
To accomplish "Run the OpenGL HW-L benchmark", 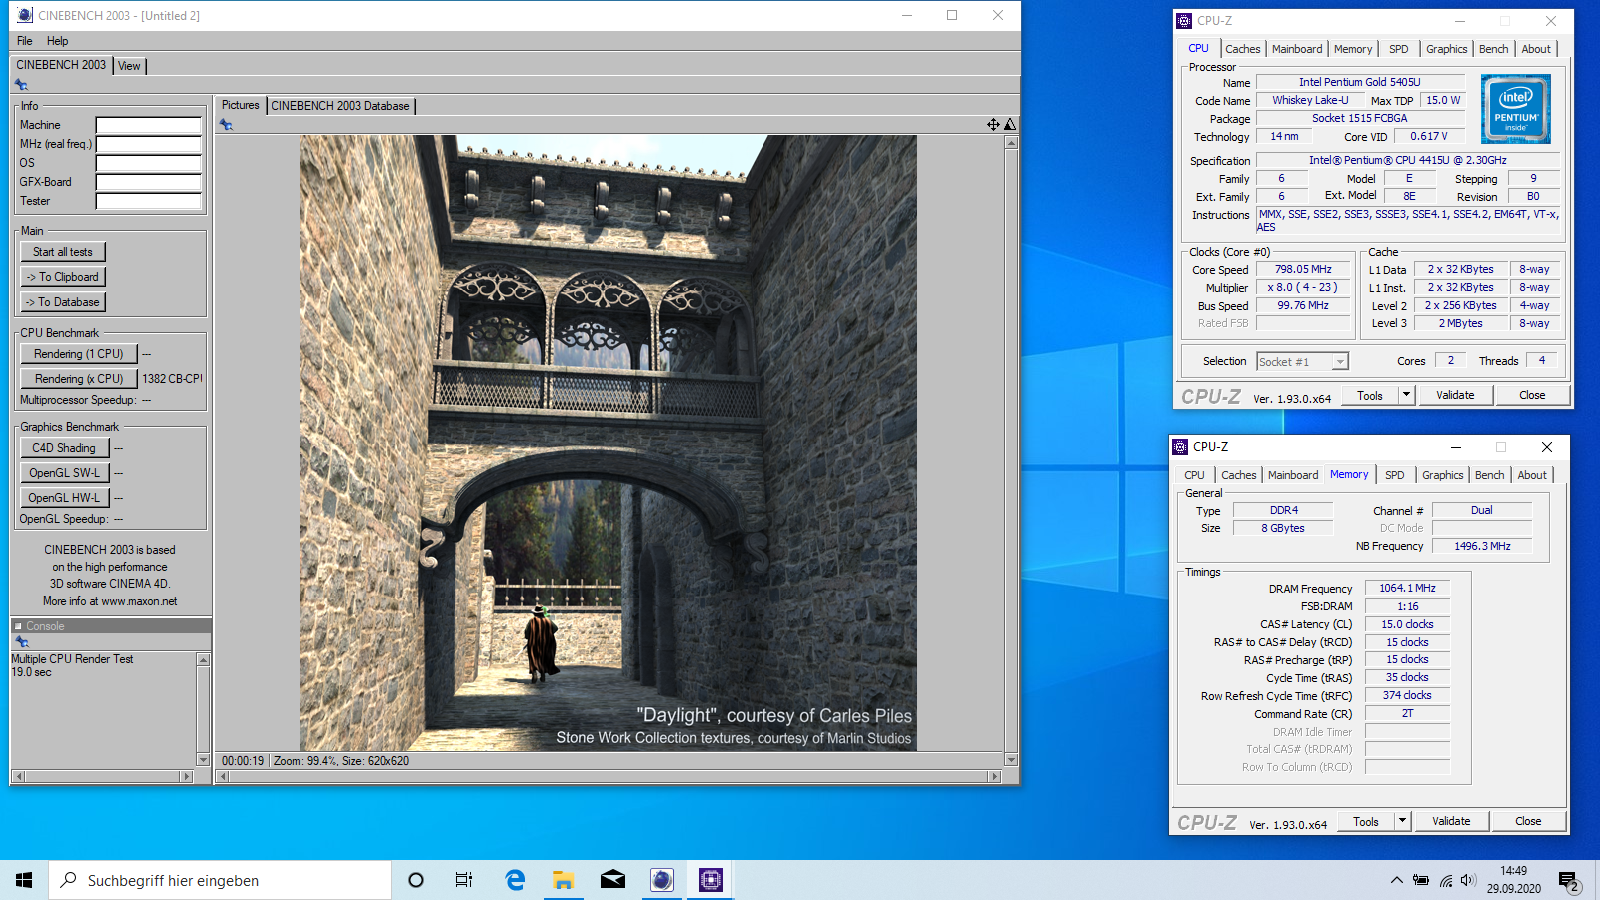I will 64,498.
